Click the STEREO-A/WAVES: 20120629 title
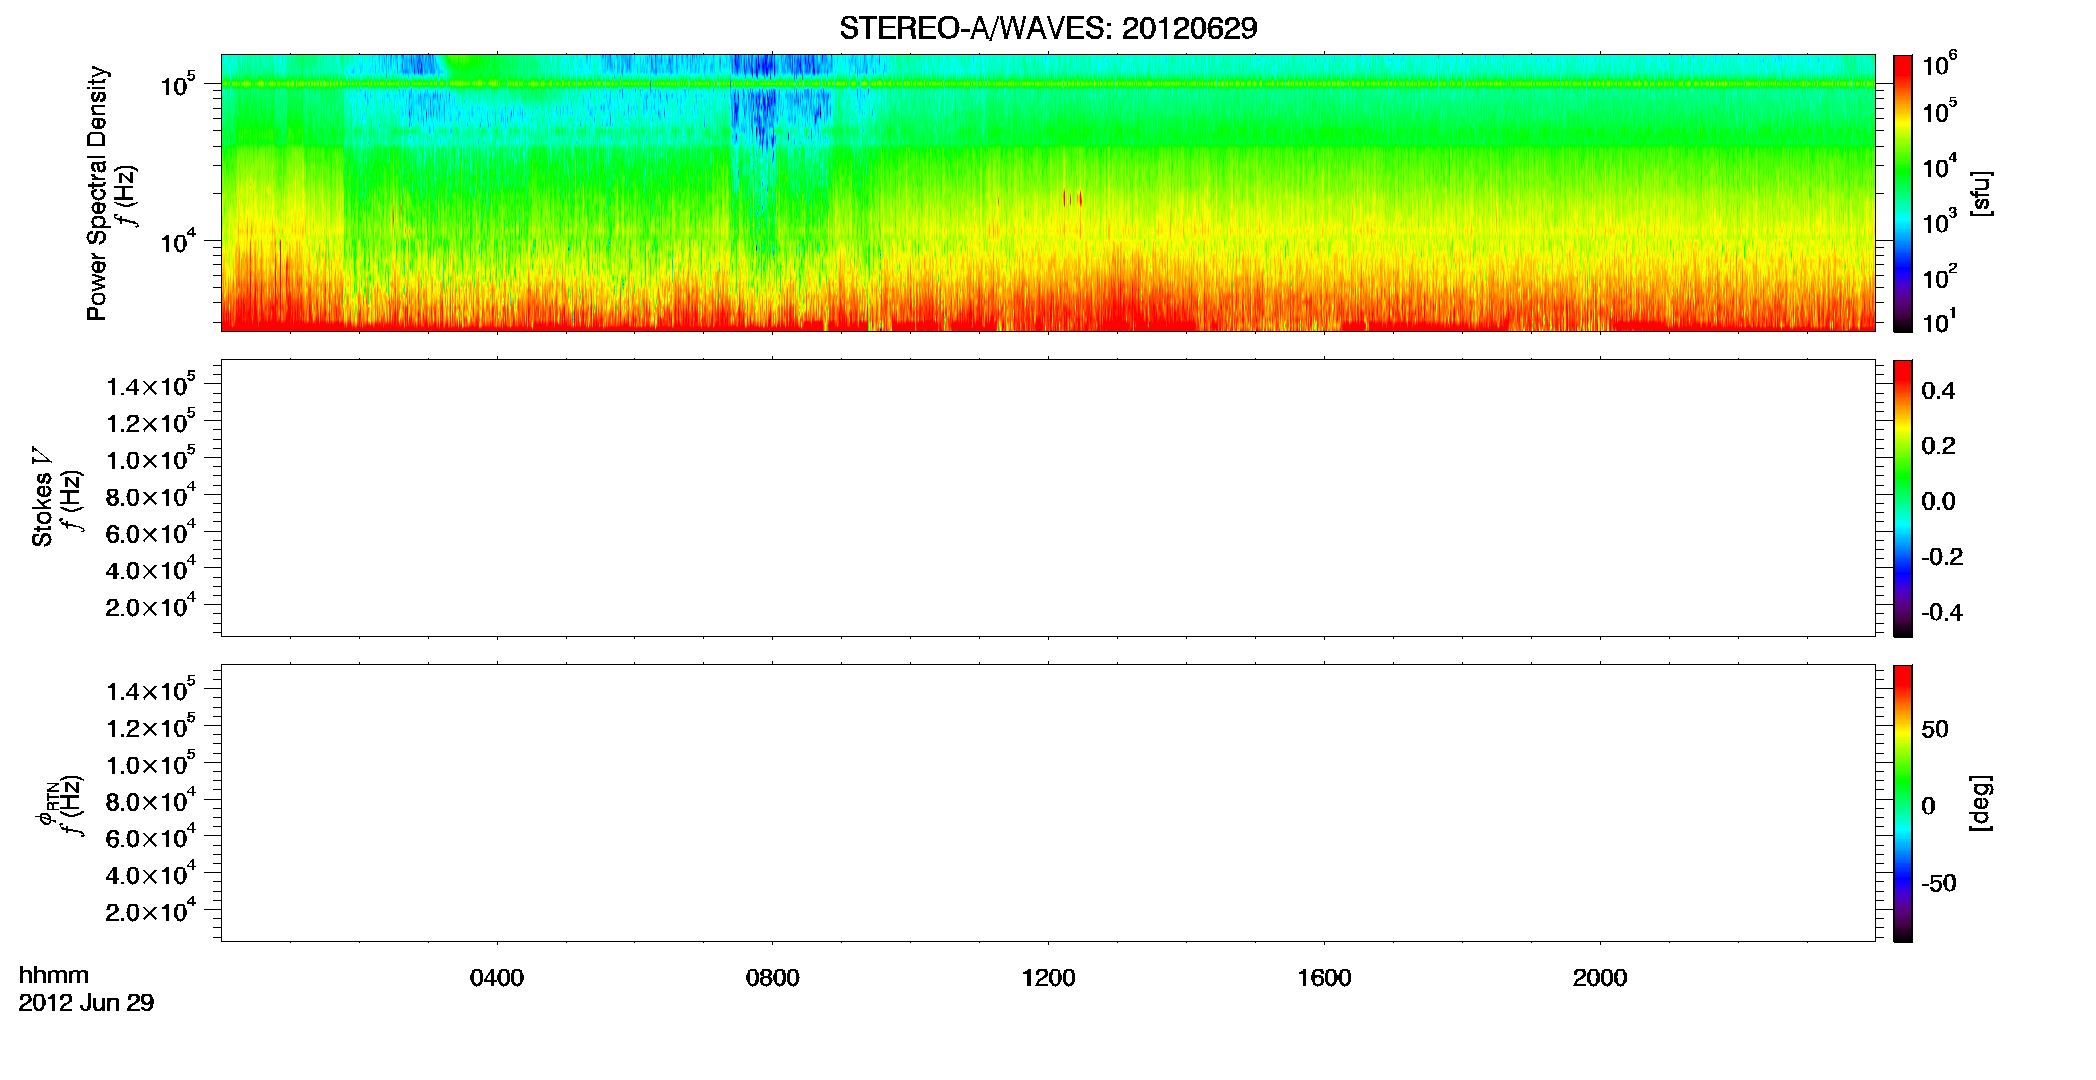 pos(1048,28)
